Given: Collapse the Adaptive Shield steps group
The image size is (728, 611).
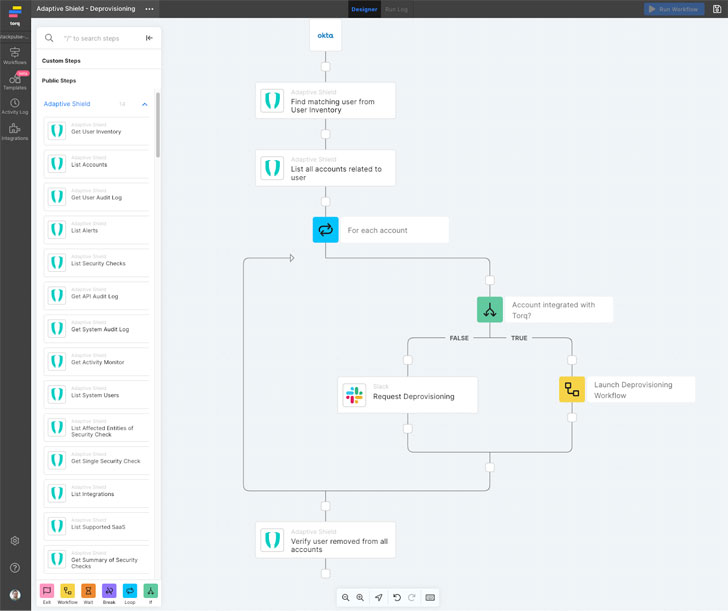Looking at the screenshot, I should (x=145, y=104).
